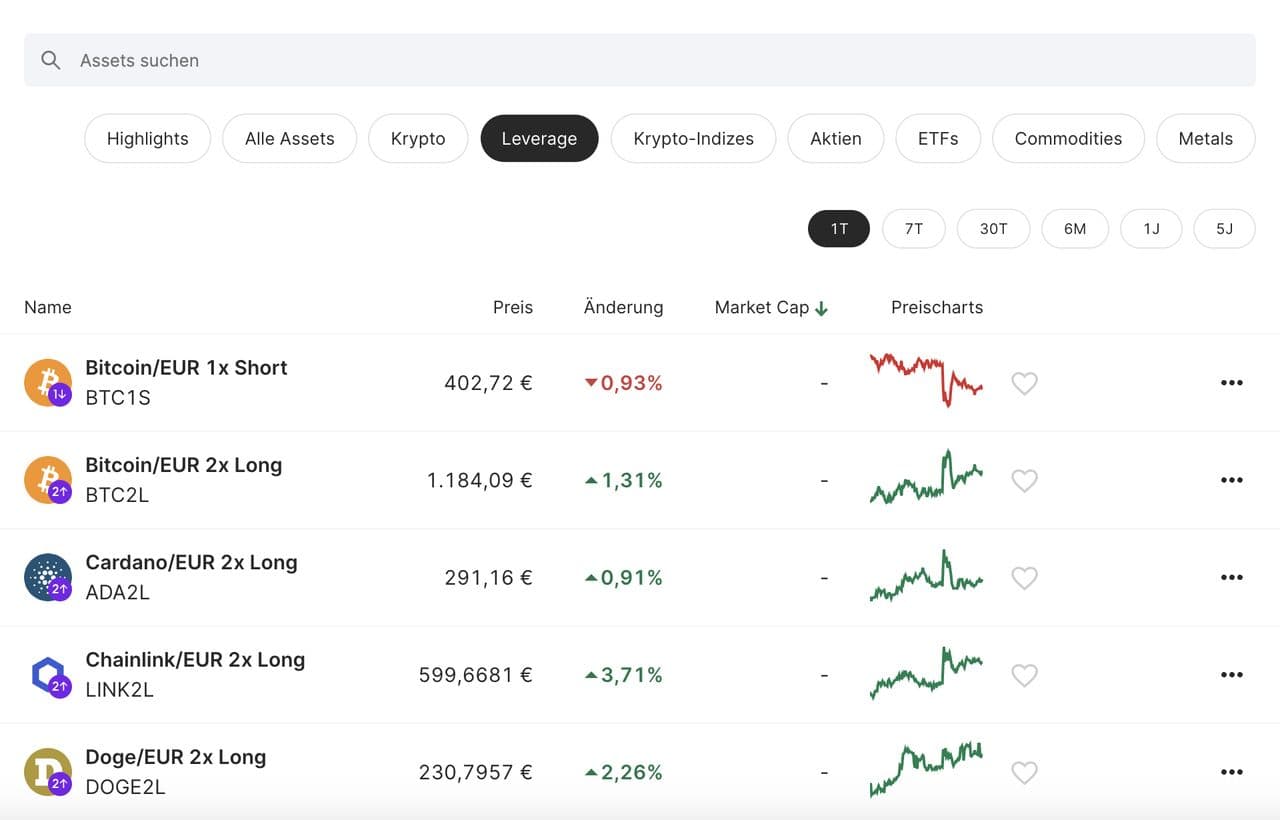Sort by Market Cap column arrow

[821, 308]
